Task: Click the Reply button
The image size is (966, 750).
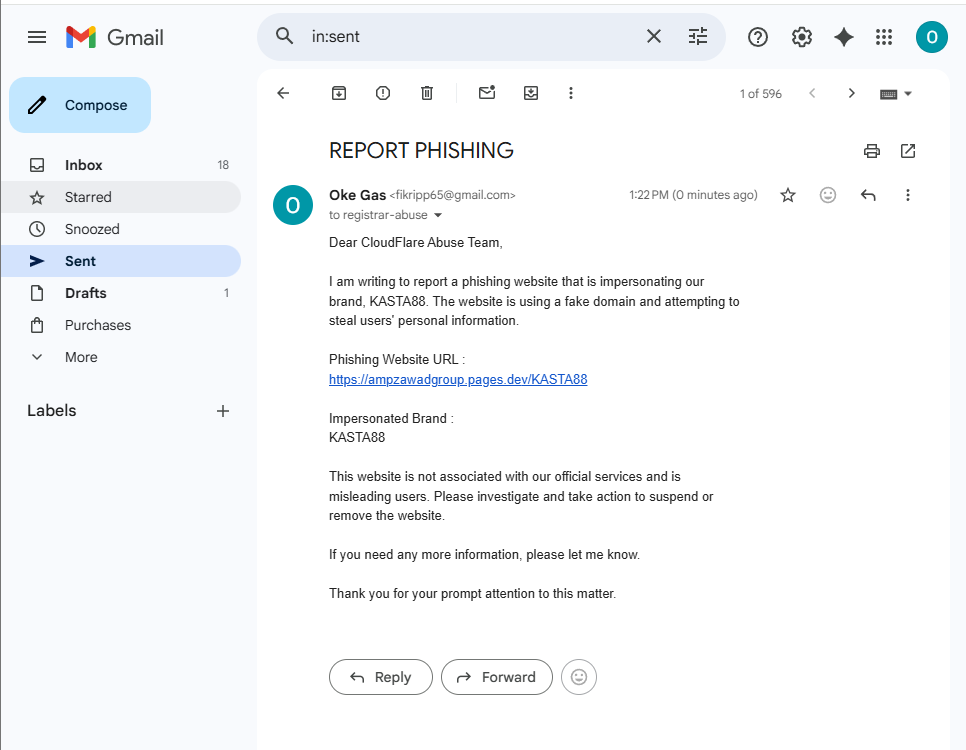Action: click(381, 677)
